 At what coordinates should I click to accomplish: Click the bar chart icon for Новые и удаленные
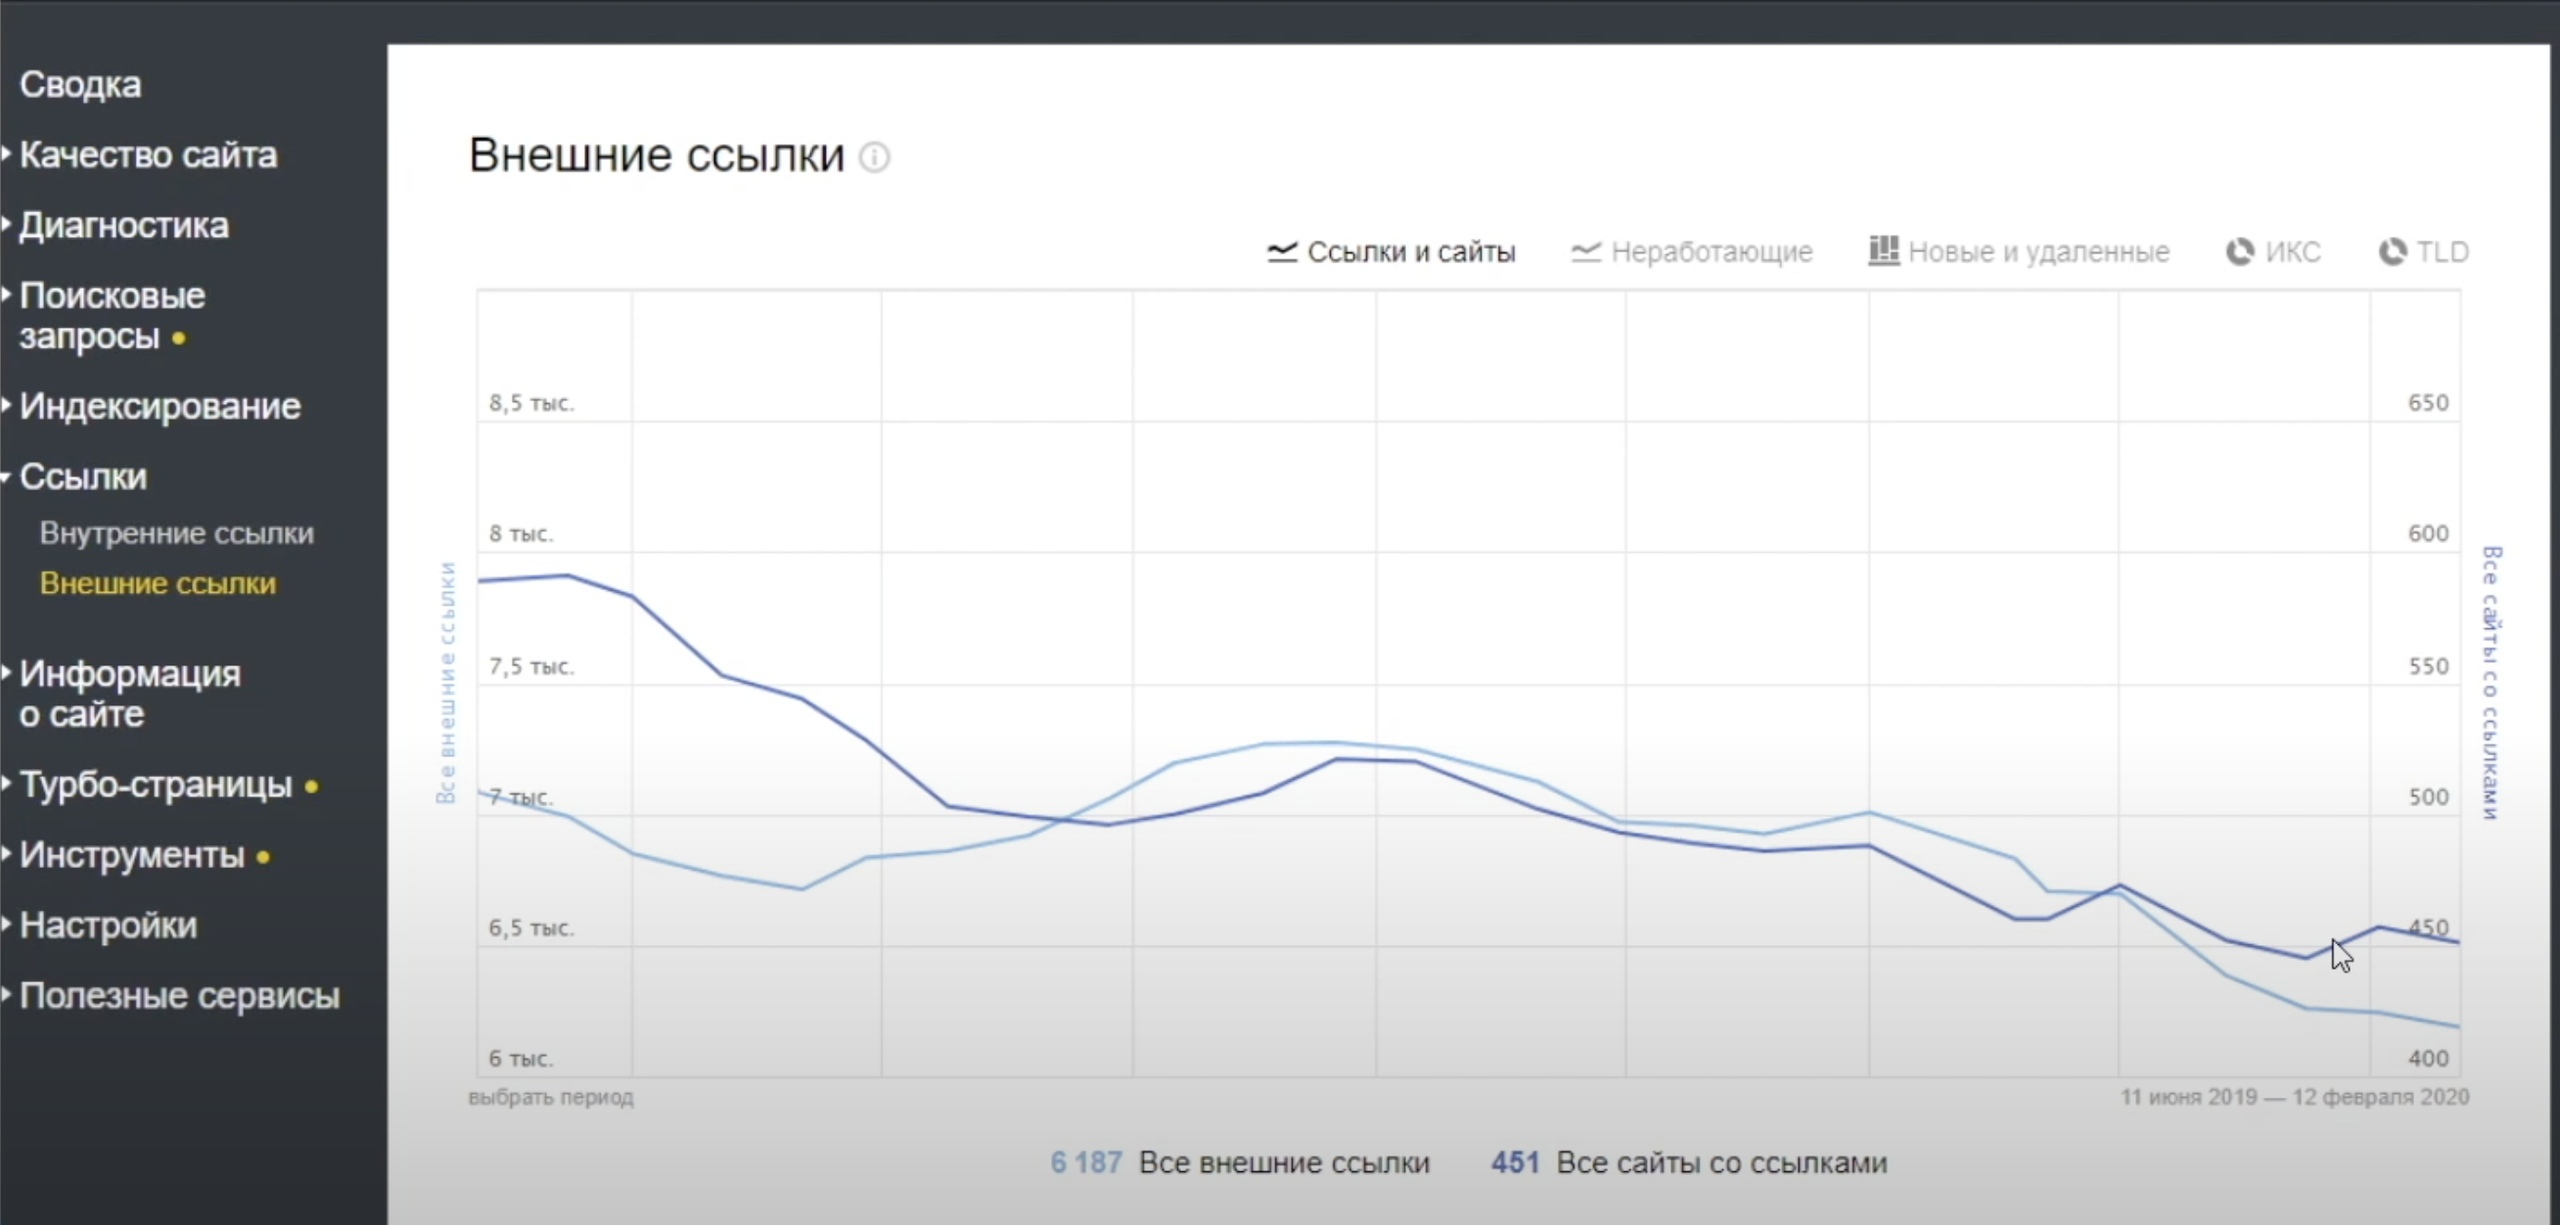pos(1883,251)
